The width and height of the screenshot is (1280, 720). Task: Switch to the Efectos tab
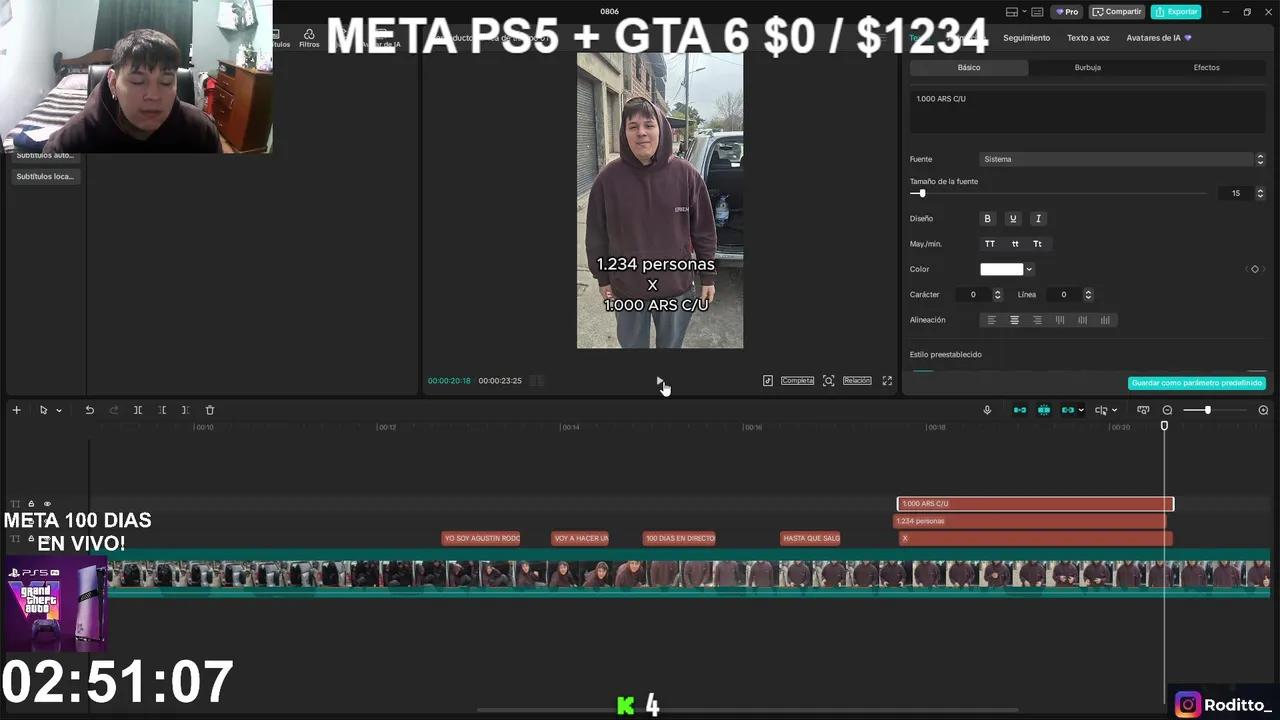[x=1206, y=68]
